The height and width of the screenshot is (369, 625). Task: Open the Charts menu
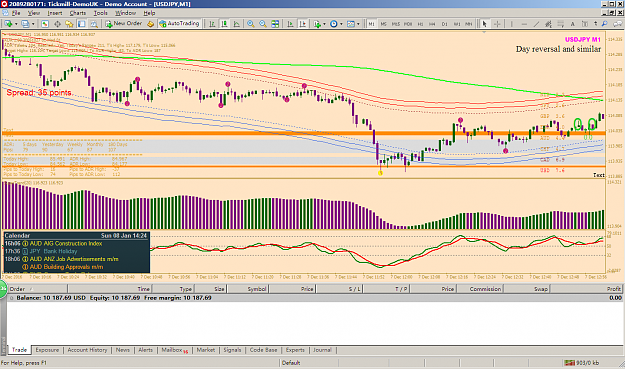coord(77,13)
